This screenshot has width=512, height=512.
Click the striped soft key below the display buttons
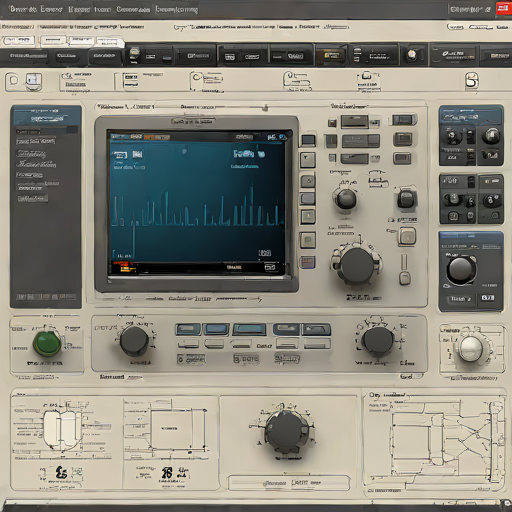pyautogui.click(x=307, y=262)
